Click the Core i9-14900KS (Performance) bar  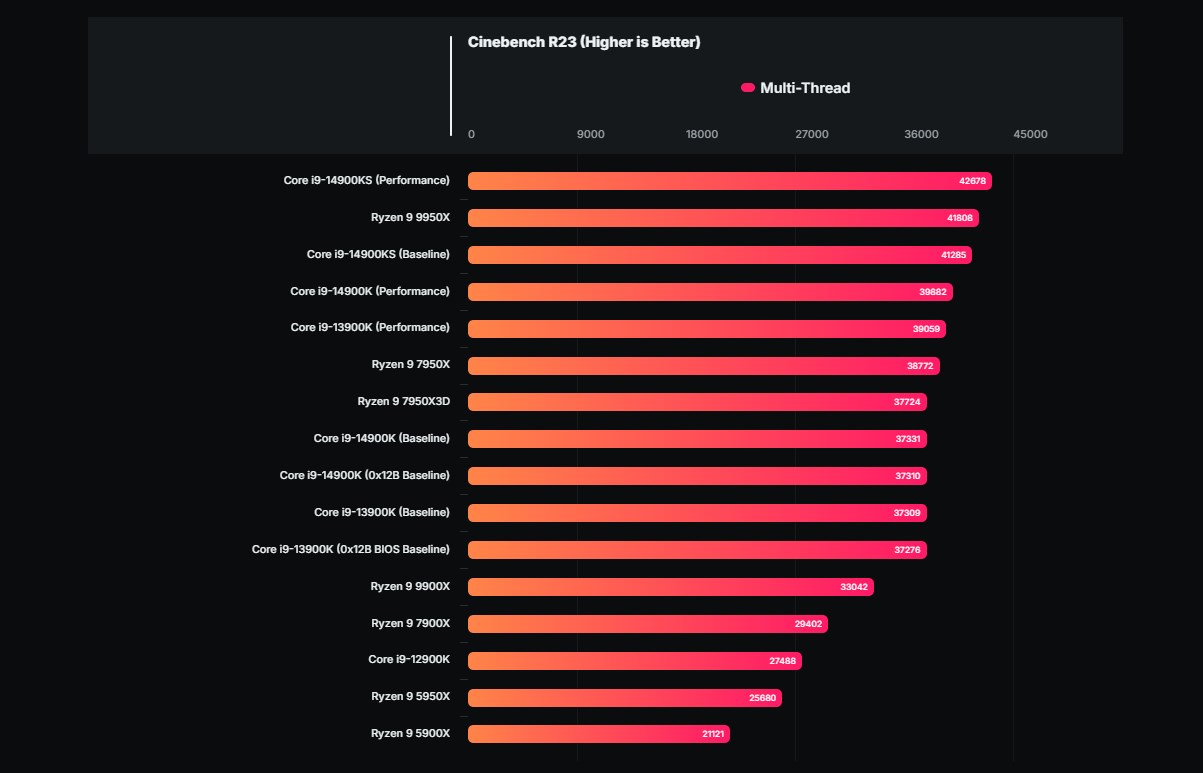click(x=730, y=181)
